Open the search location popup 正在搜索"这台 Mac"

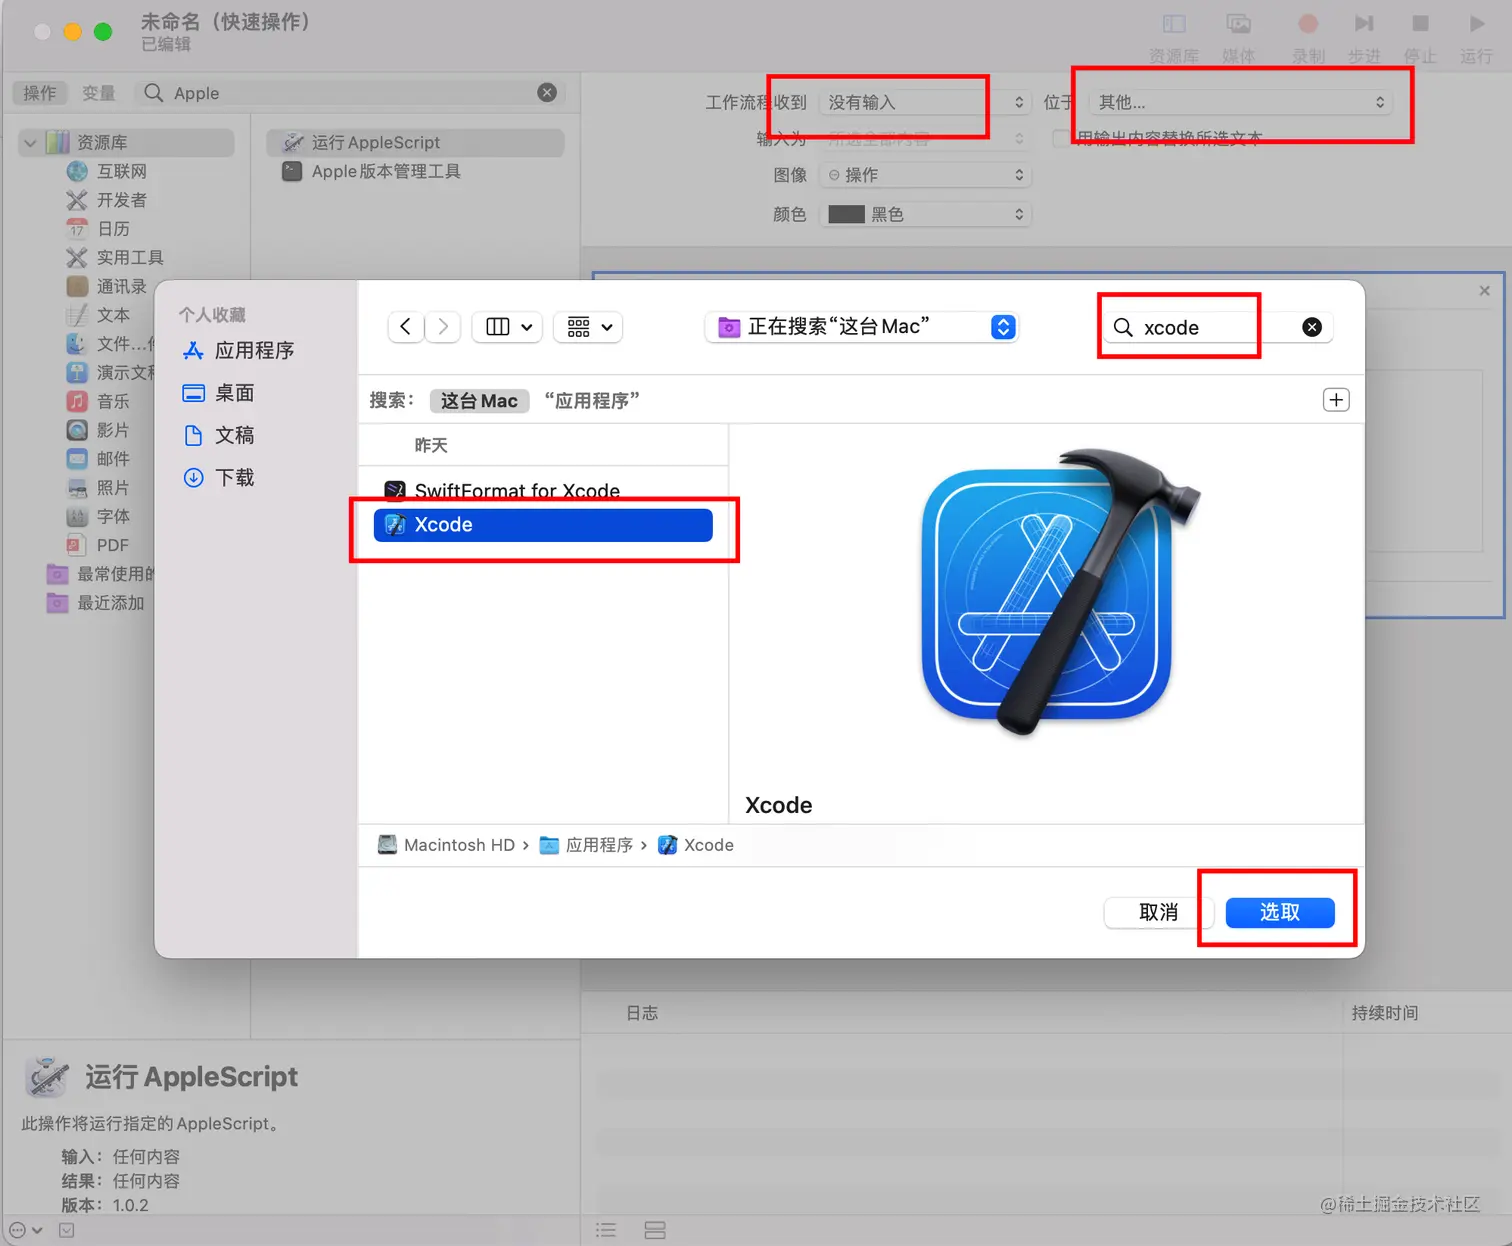tap(862, 327)
